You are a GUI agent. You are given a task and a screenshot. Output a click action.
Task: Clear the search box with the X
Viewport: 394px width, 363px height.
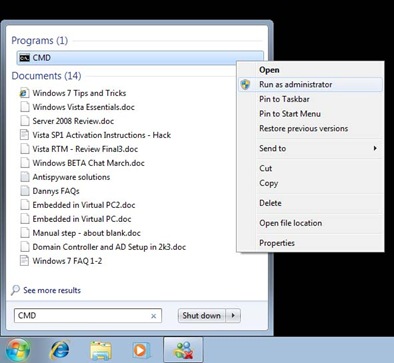(x=153, y=316)
